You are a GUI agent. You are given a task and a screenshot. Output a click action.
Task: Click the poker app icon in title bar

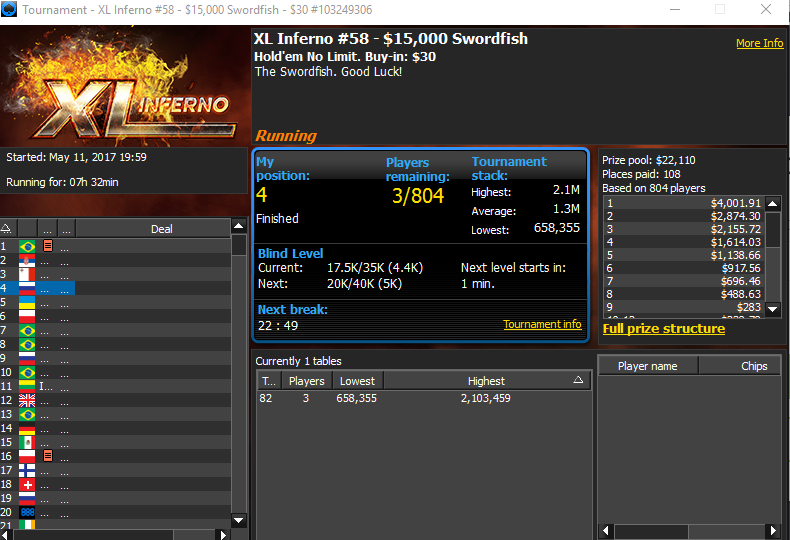[9, 9]
